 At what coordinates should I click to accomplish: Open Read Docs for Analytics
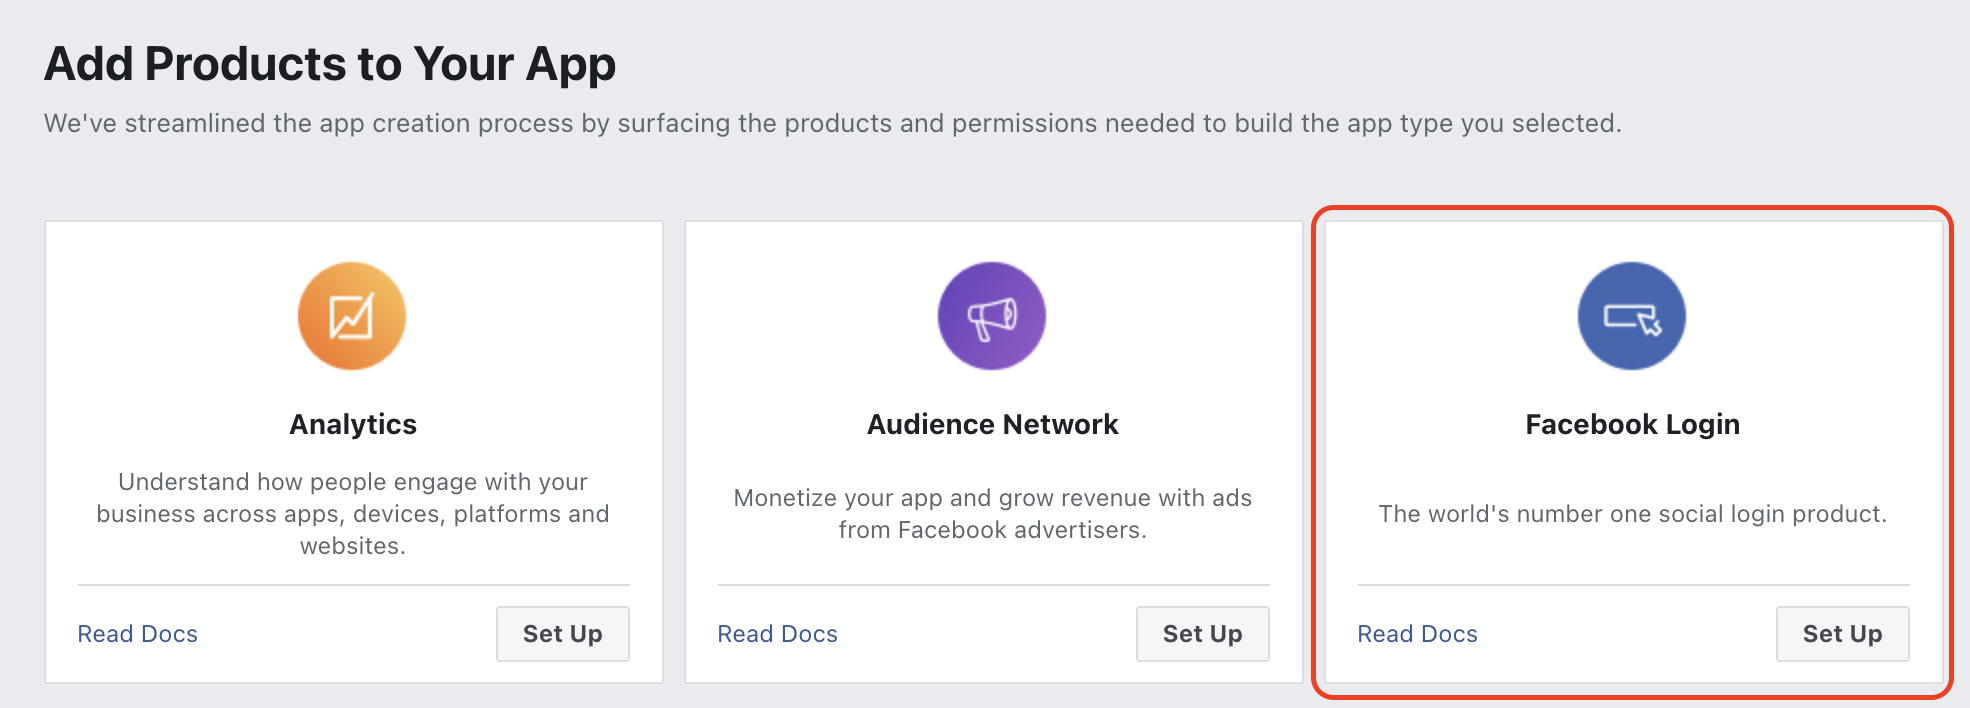coord(137,633)
